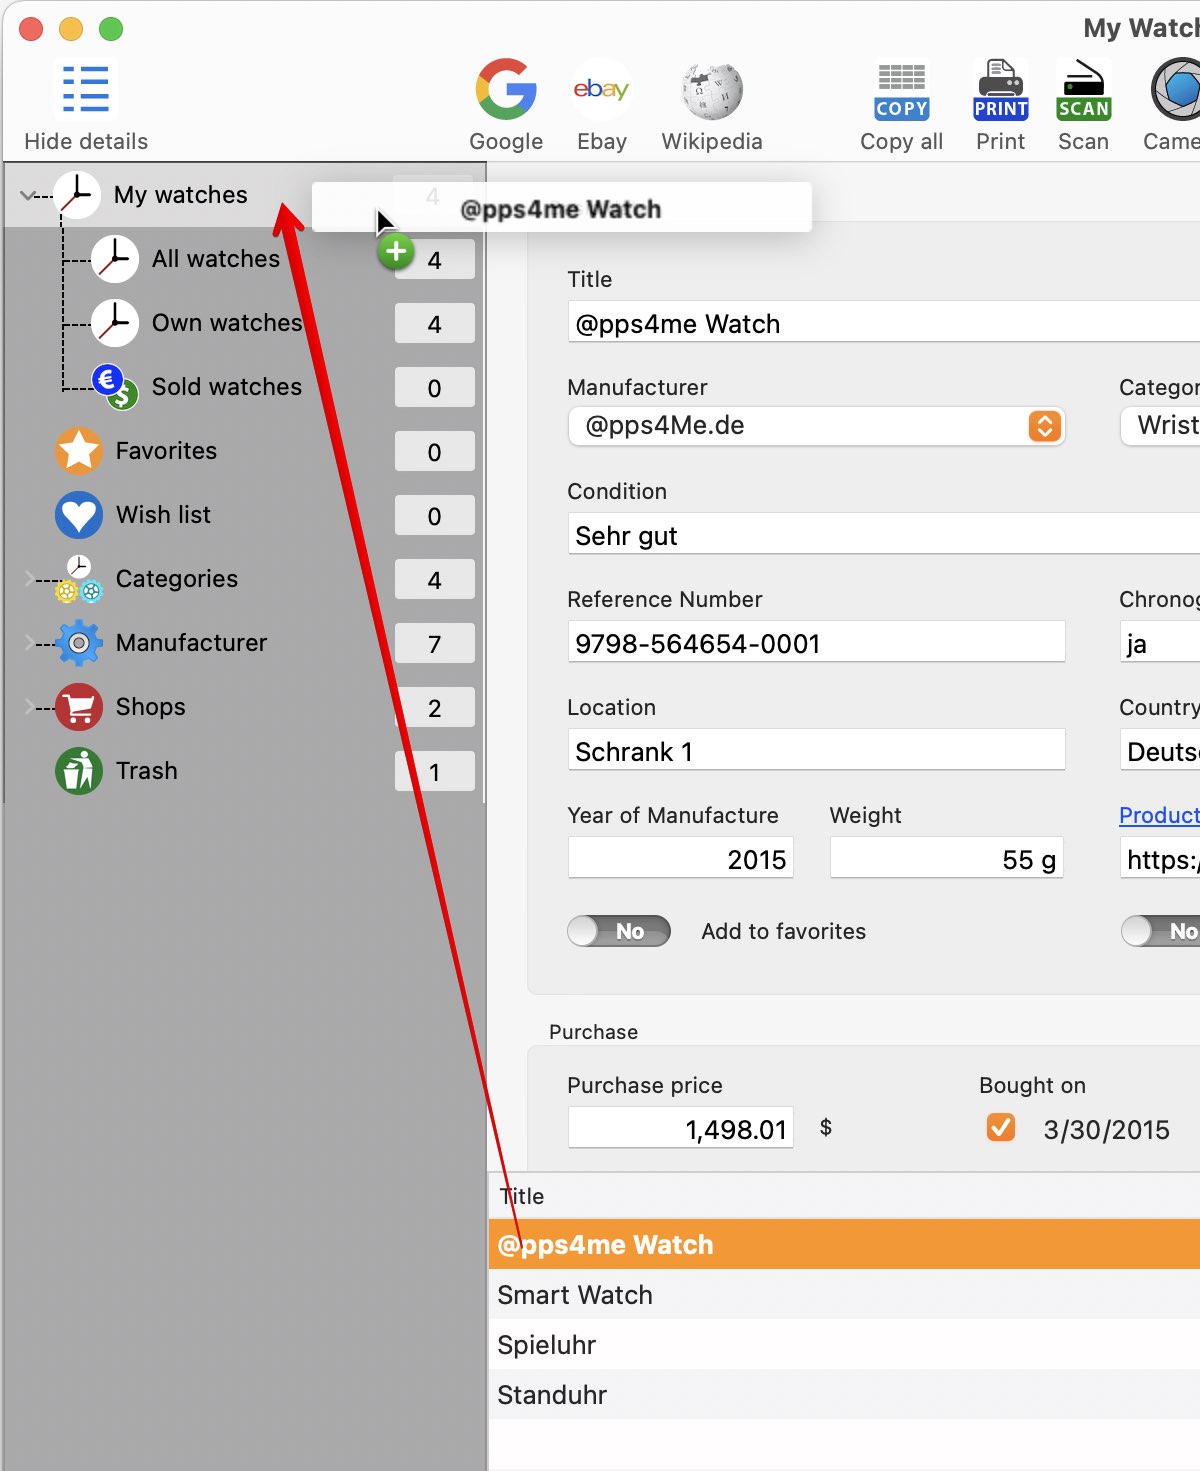The width and height of the screenshot is (1200, 1471).
Task: Click the Country field showing Deuts
Action: click(1160, 750)
